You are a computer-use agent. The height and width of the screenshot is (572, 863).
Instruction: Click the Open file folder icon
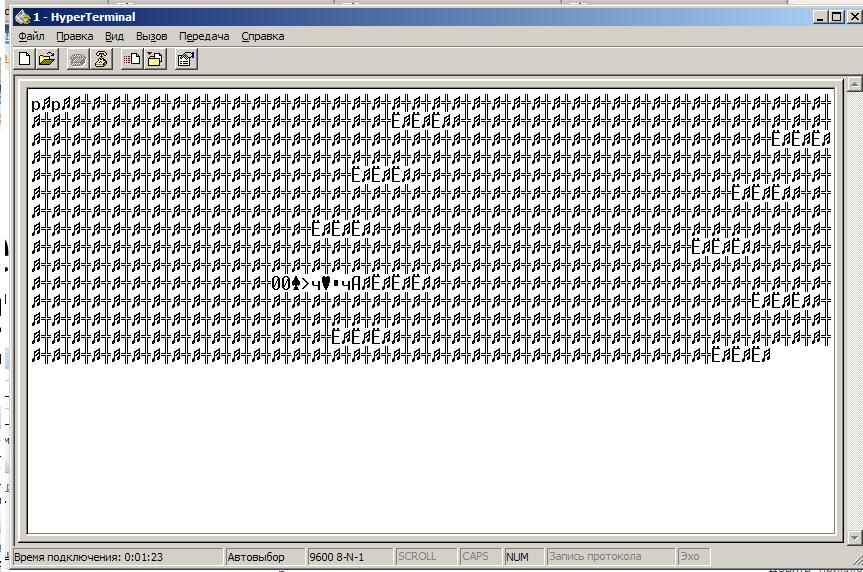pyautogui.click(x=47, y=59)
